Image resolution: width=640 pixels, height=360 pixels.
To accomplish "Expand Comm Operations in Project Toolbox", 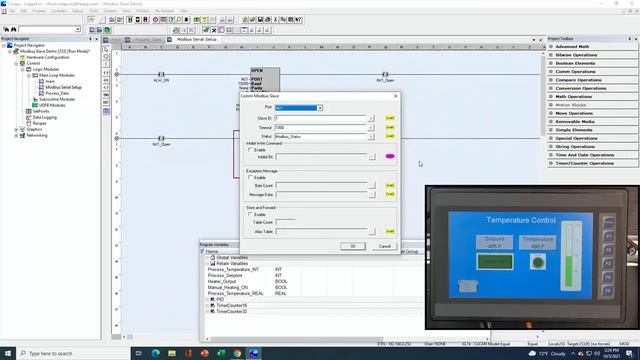I will click(x=551, y=71).
